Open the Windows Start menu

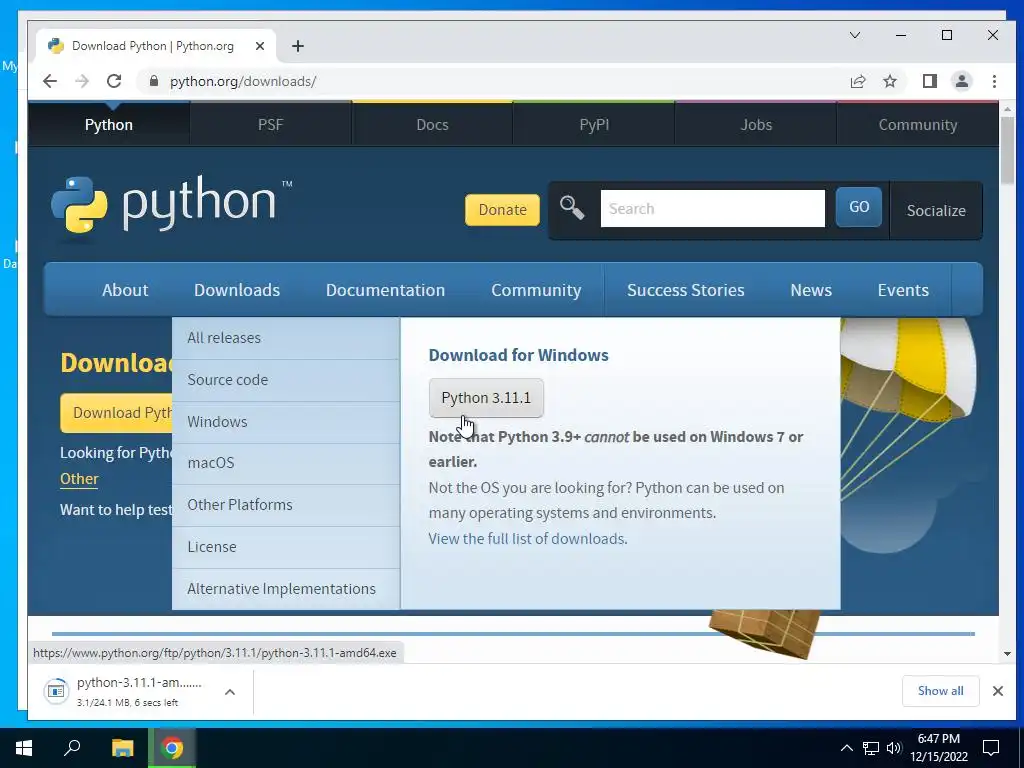(x=24, y=748)
